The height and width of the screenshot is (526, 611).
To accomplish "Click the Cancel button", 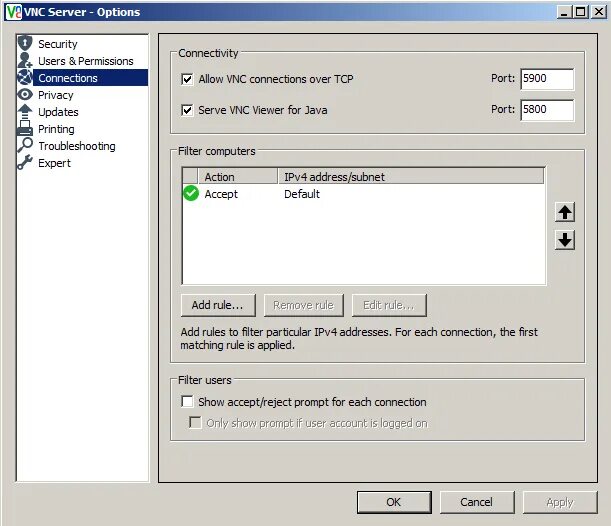I will coord(477,502).
